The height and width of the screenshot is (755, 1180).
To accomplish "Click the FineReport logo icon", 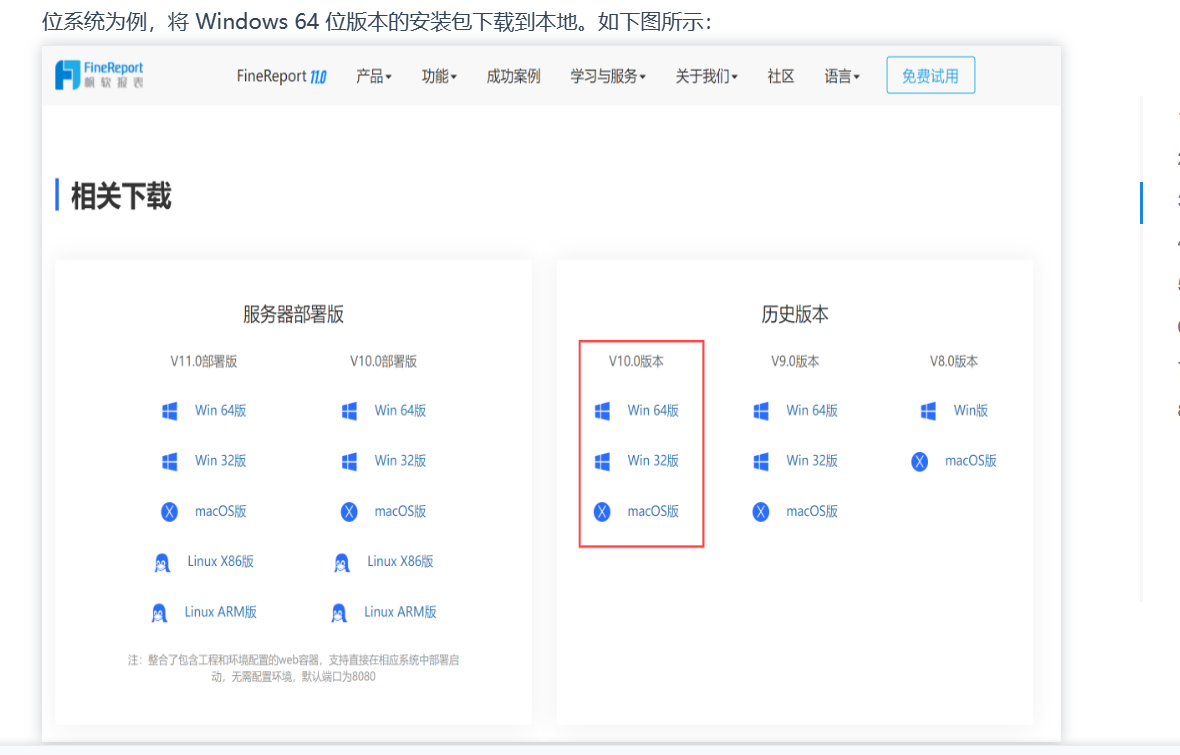I will point(67,75).
